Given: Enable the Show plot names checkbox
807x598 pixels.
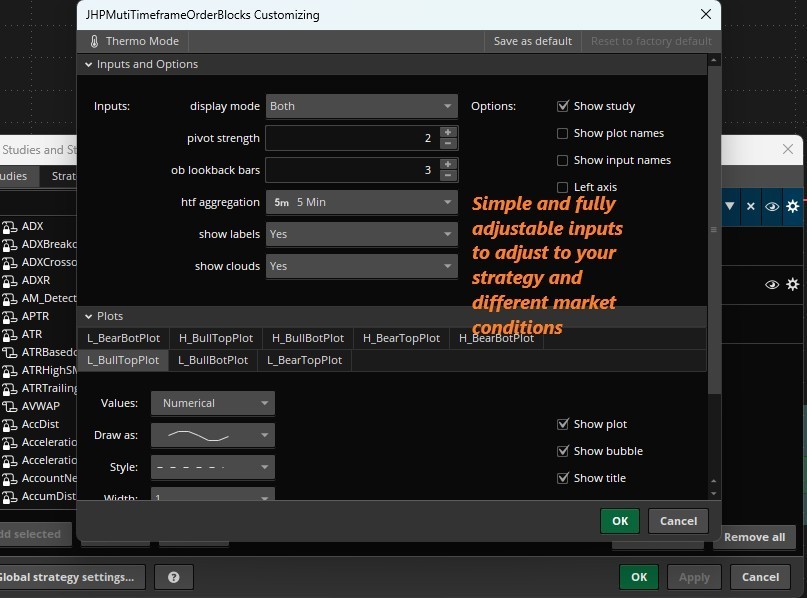Looking at the screenshot, I should click(563, 133).
